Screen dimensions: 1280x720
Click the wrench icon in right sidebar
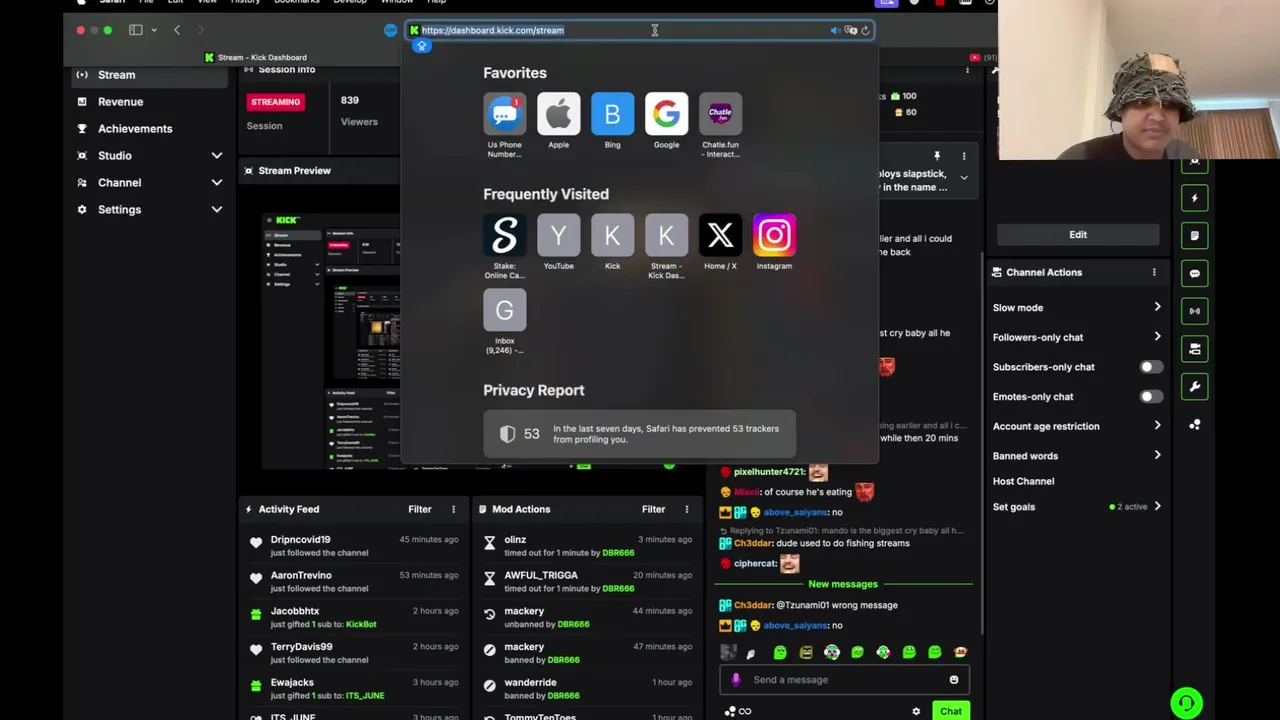click(x=1194, y=387)
